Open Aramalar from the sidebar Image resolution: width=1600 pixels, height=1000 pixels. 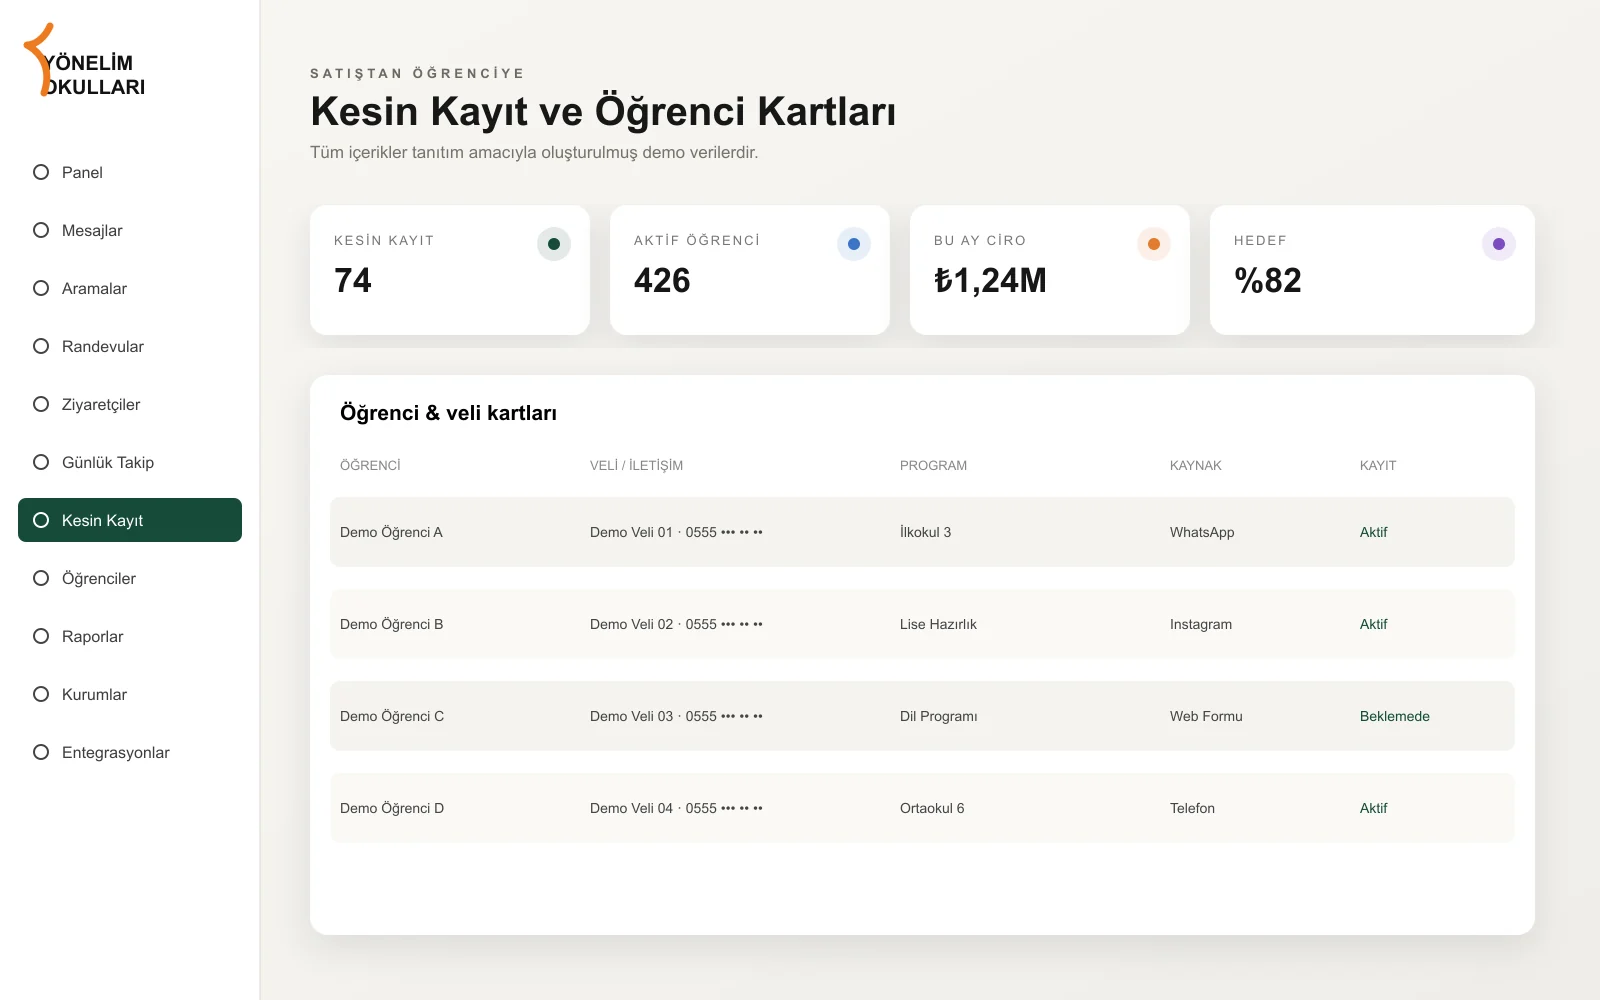(x=130, y=288)
